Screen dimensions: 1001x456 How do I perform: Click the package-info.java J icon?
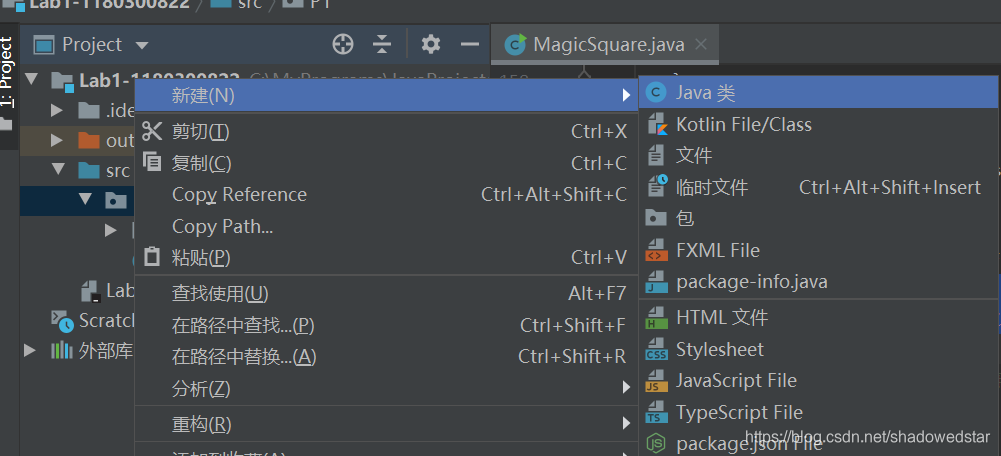click(x=656, y=282)
